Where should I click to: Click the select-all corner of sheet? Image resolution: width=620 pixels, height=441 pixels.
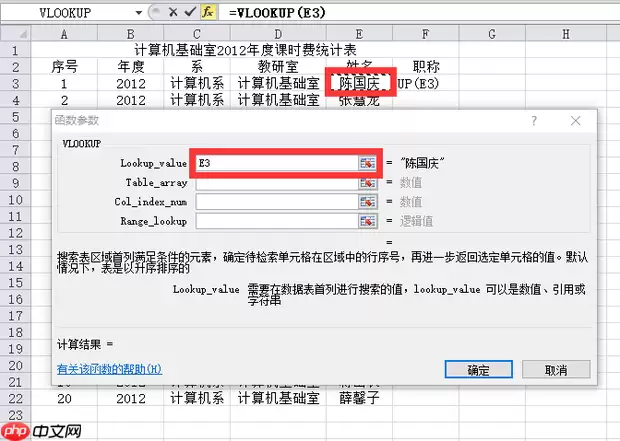(16, 34)
